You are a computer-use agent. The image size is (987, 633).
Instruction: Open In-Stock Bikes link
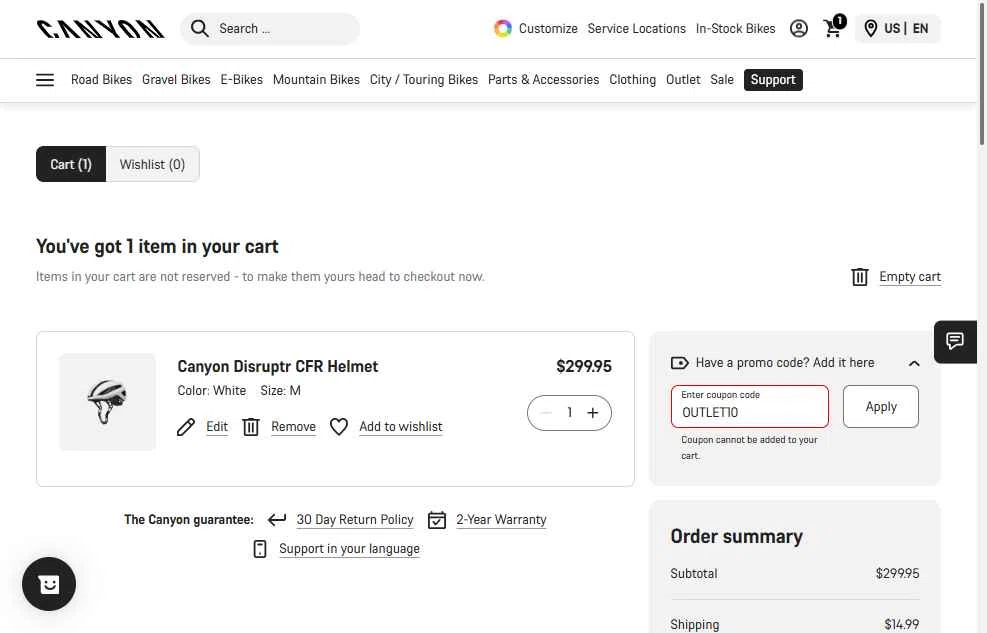(735, 28)
